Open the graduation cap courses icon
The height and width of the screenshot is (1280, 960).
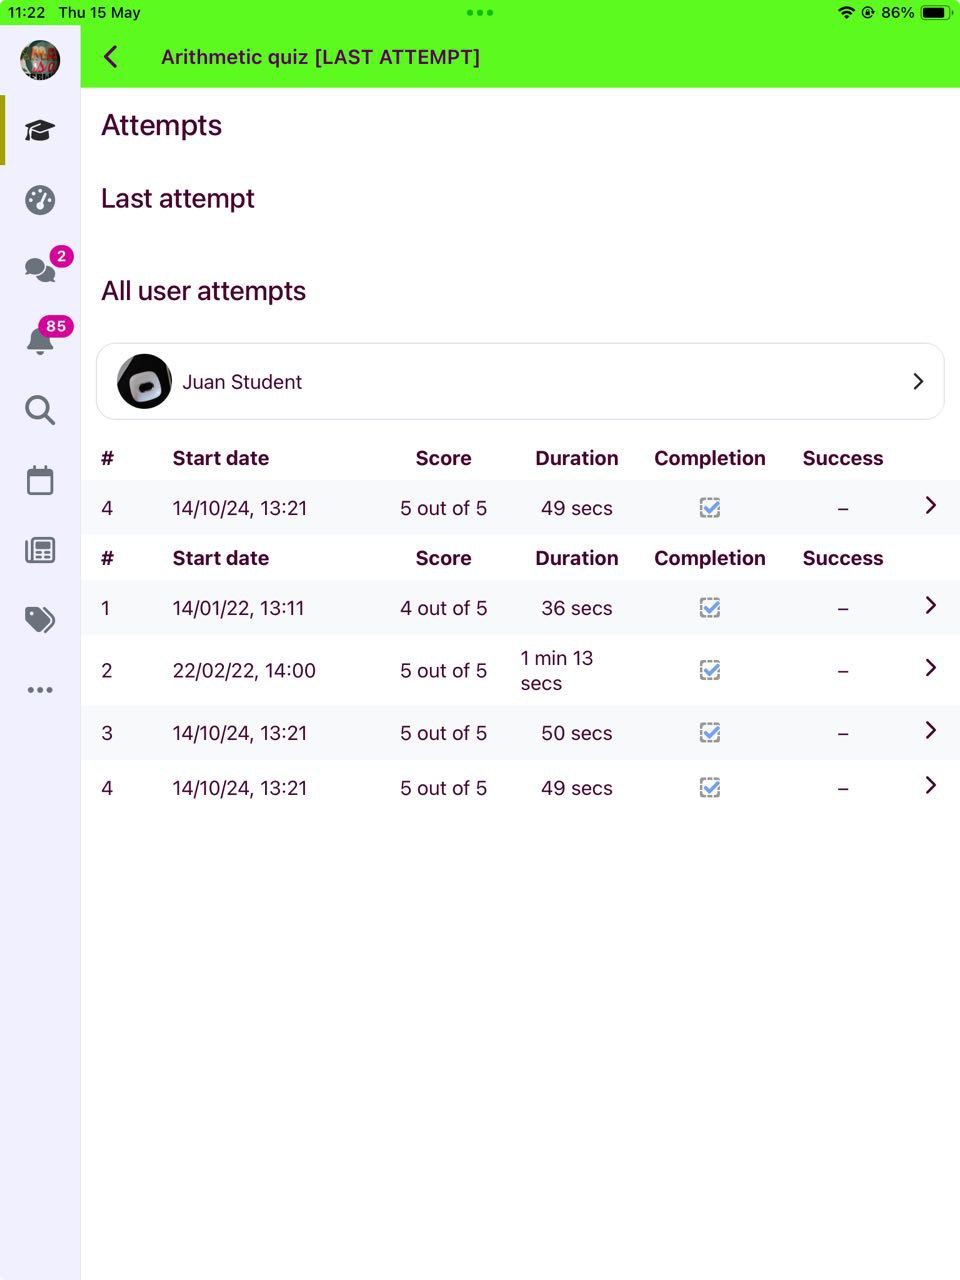pyautogui.click(x=40, y=130)
